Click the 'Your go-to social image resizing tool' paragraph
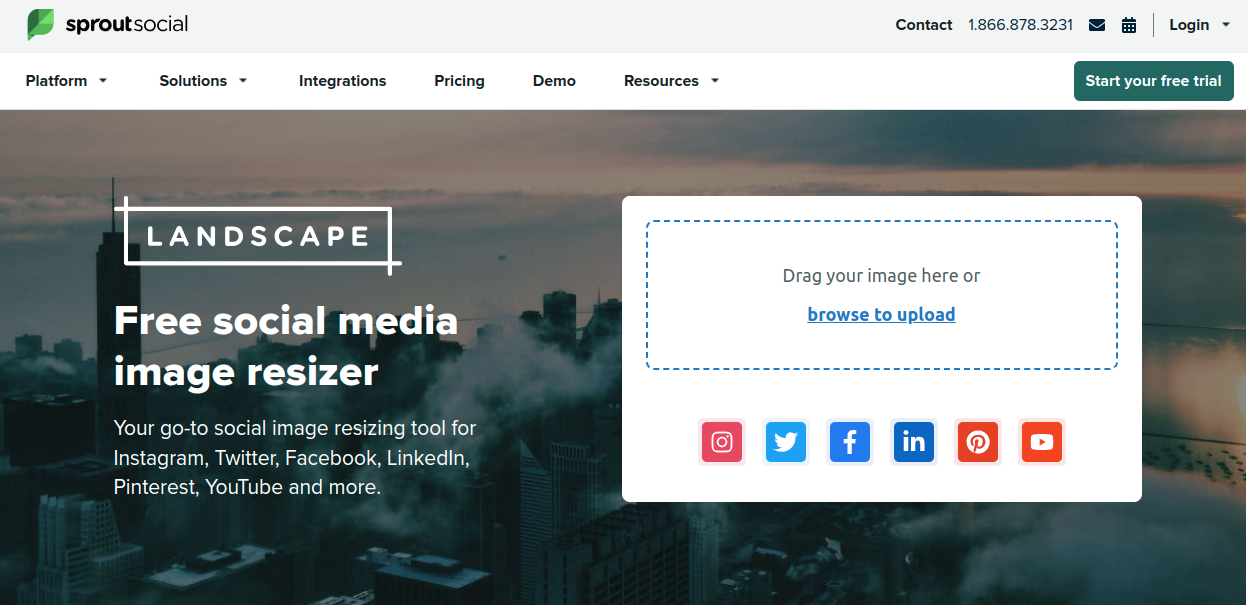This screenshot has height=605, width=1248. click(x=295, y=458)
